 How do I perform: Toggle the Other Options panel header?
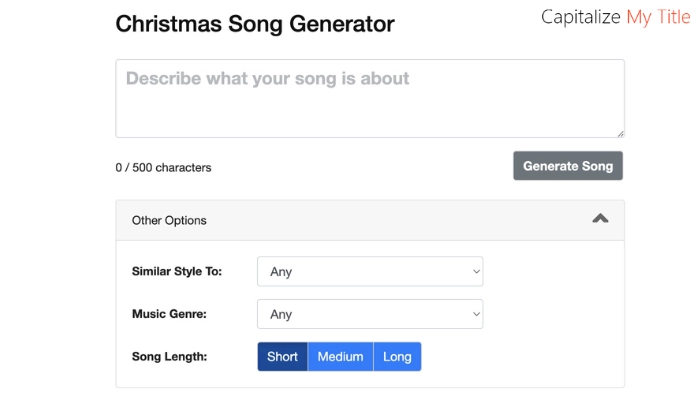(x=370, y=220)
